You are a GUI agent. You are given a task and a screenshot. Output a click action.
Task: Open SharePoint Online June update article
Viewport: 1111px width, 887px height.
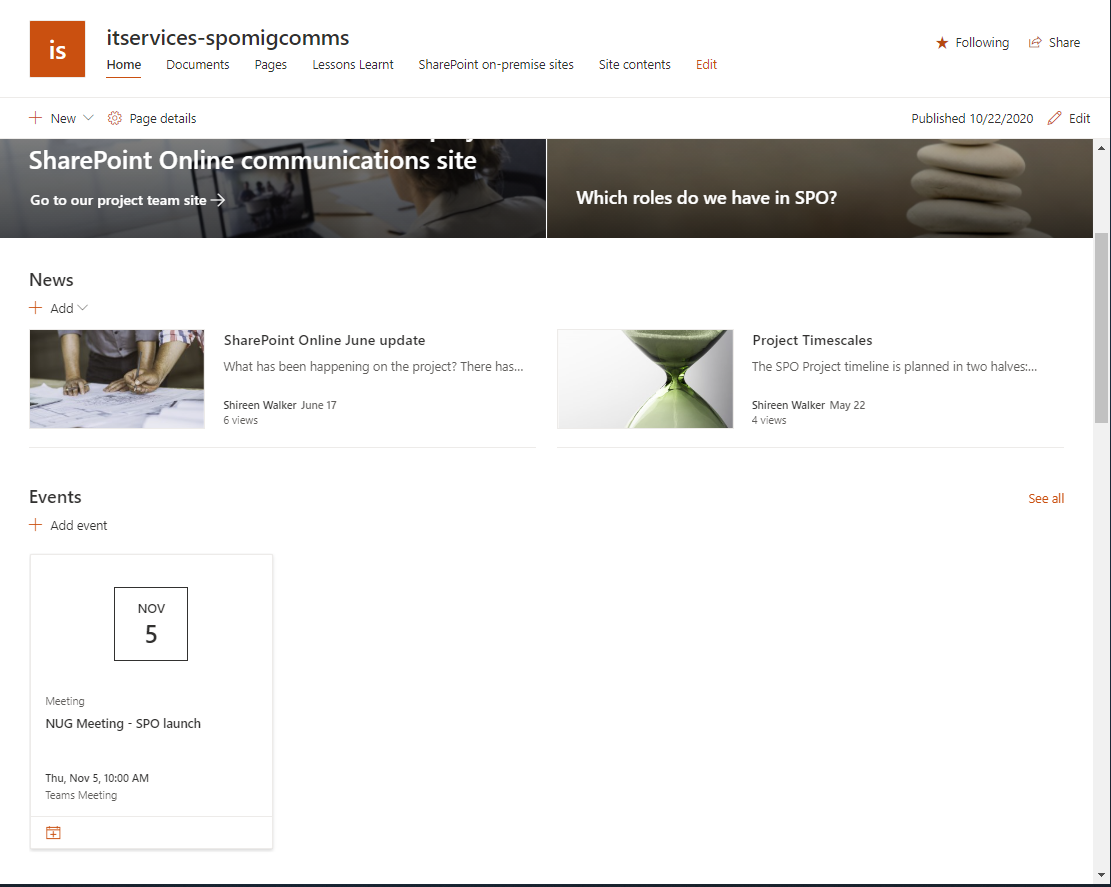point(325,340)
